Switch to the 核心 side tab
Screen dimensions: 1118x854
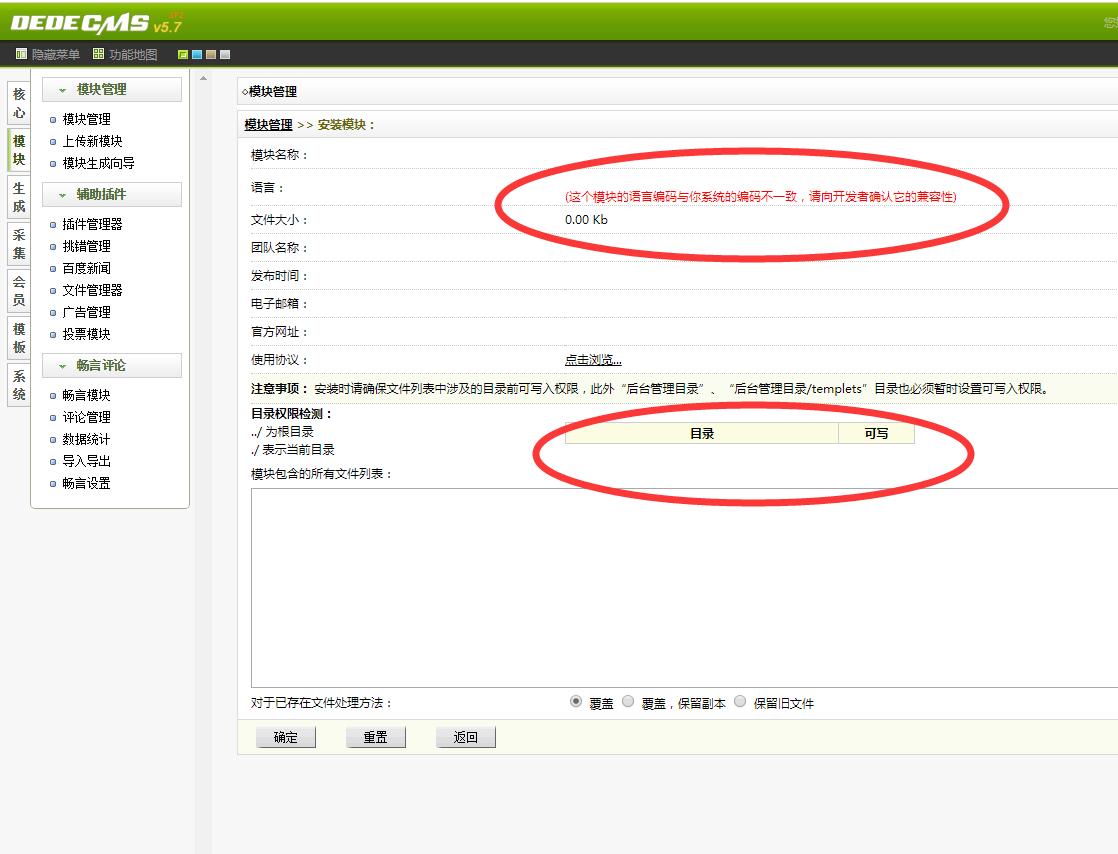(19, 103)
